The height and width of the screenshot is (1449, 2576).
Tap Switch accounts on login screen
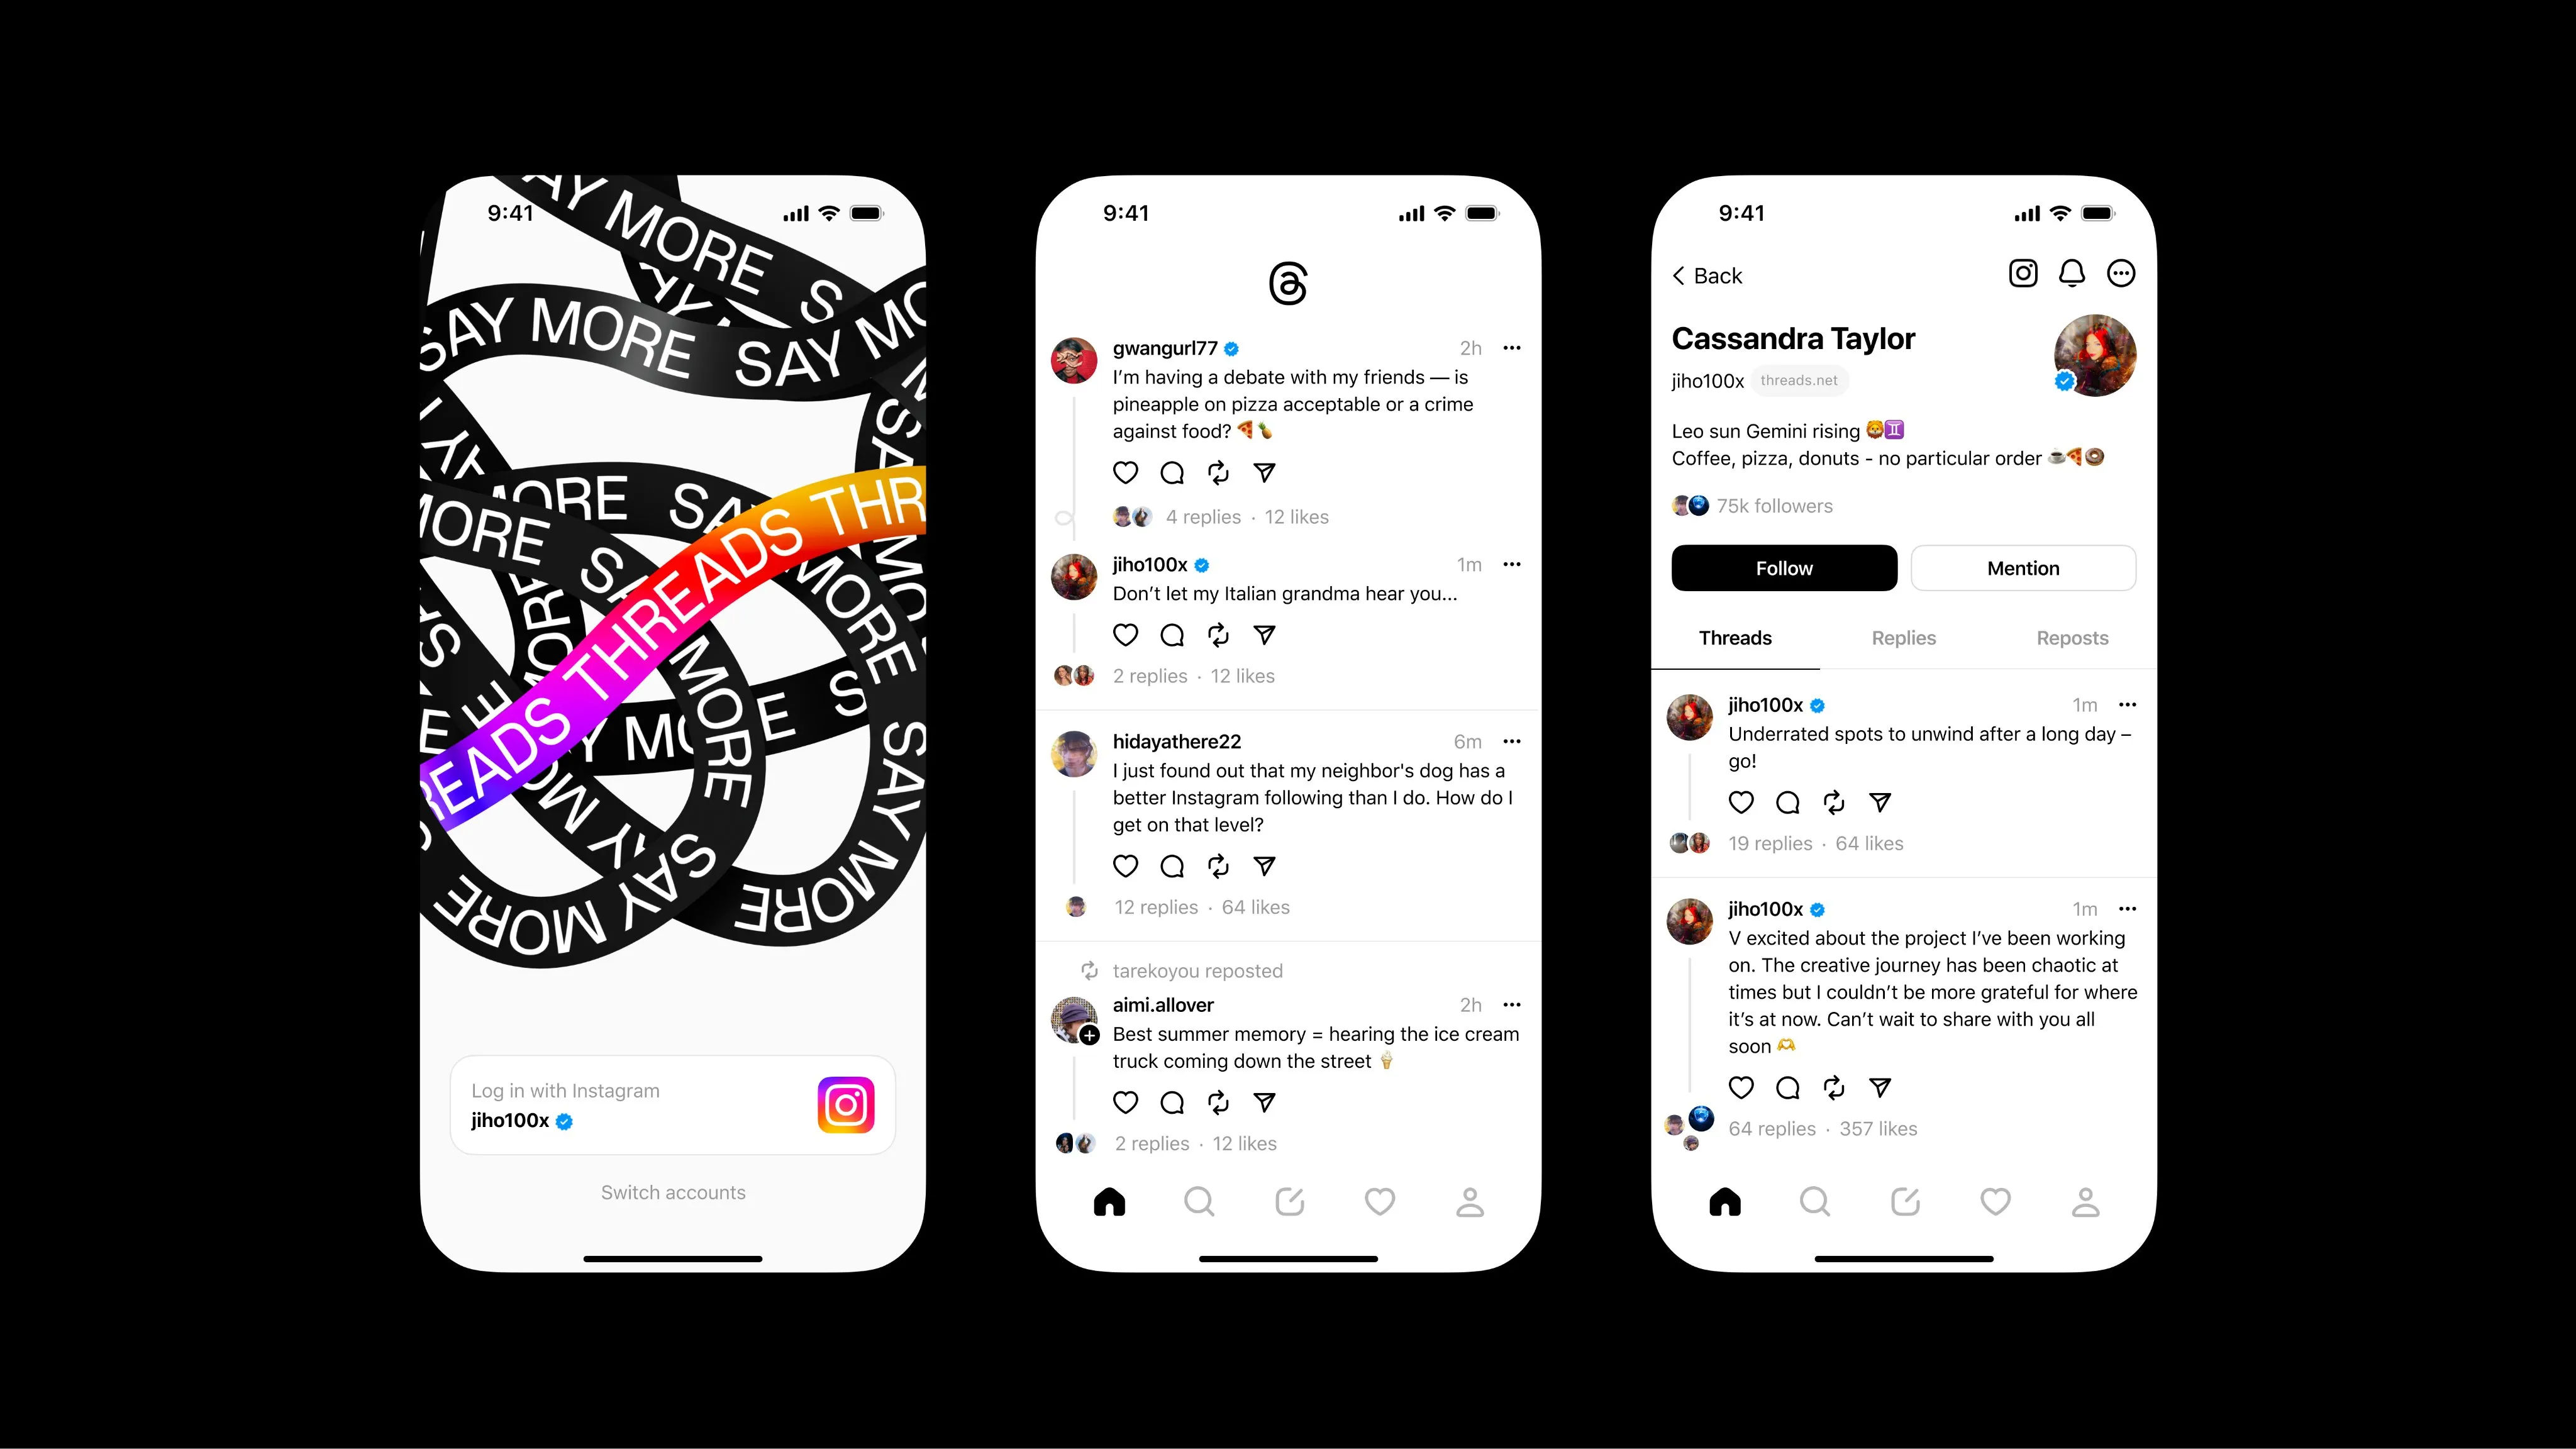click(x=672, y=1191)
